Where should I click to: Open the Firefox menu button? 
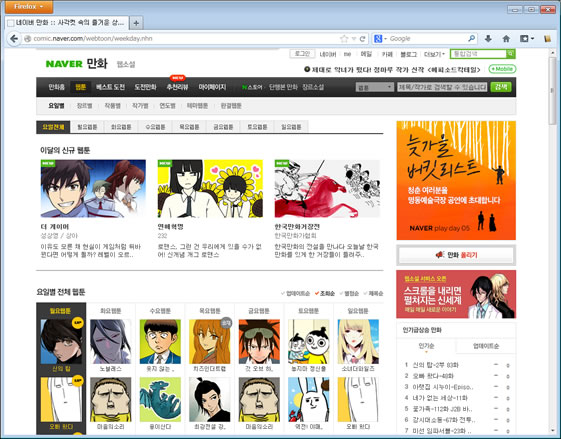[29, 6]
